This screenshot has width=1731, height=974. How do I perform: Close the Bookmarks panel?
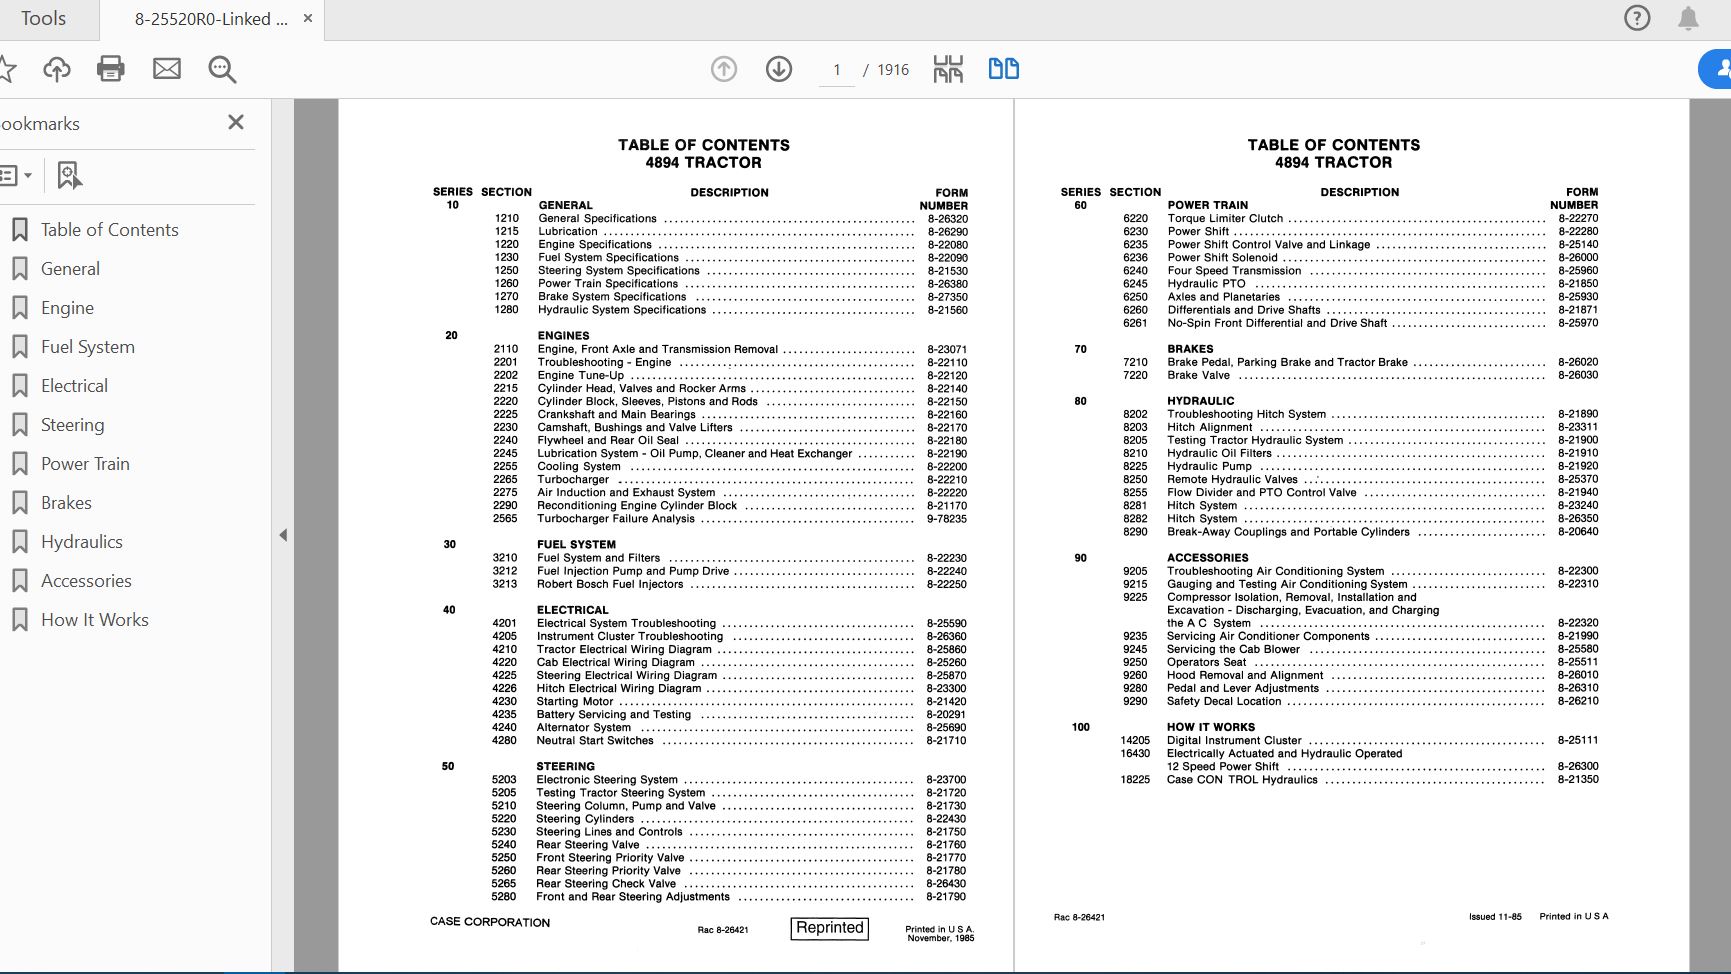[x=236, y=122]
